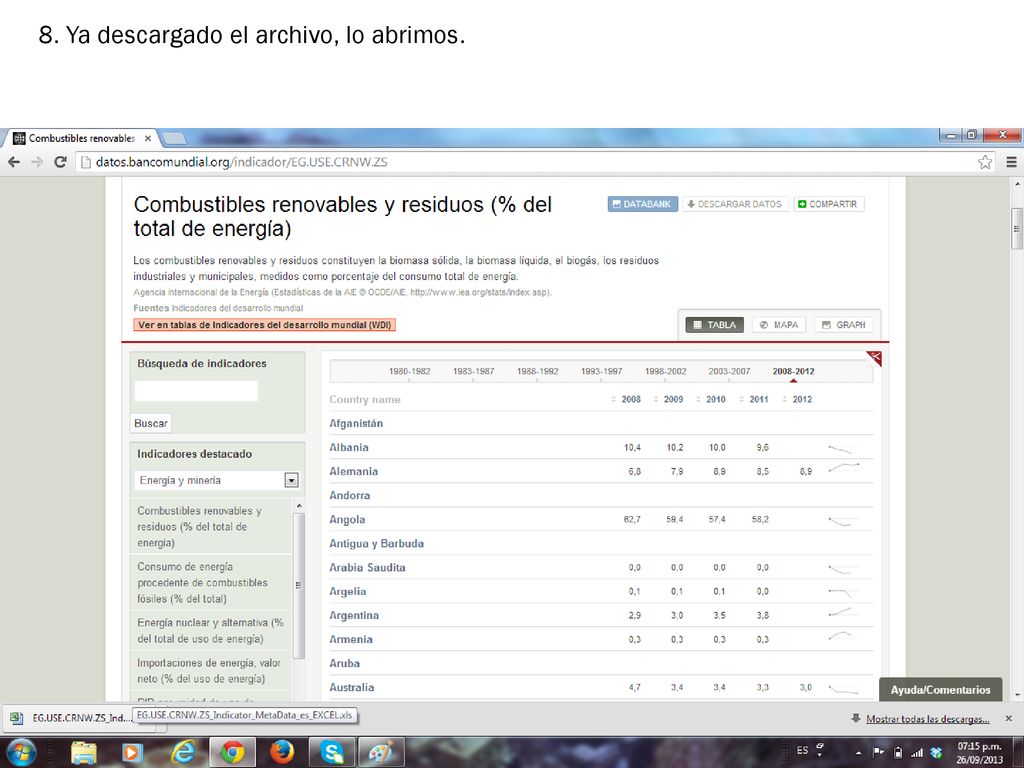The image size is (1024, 768).
Task: Open Windows Explorer from taskbar
Action: coord(84,753)
